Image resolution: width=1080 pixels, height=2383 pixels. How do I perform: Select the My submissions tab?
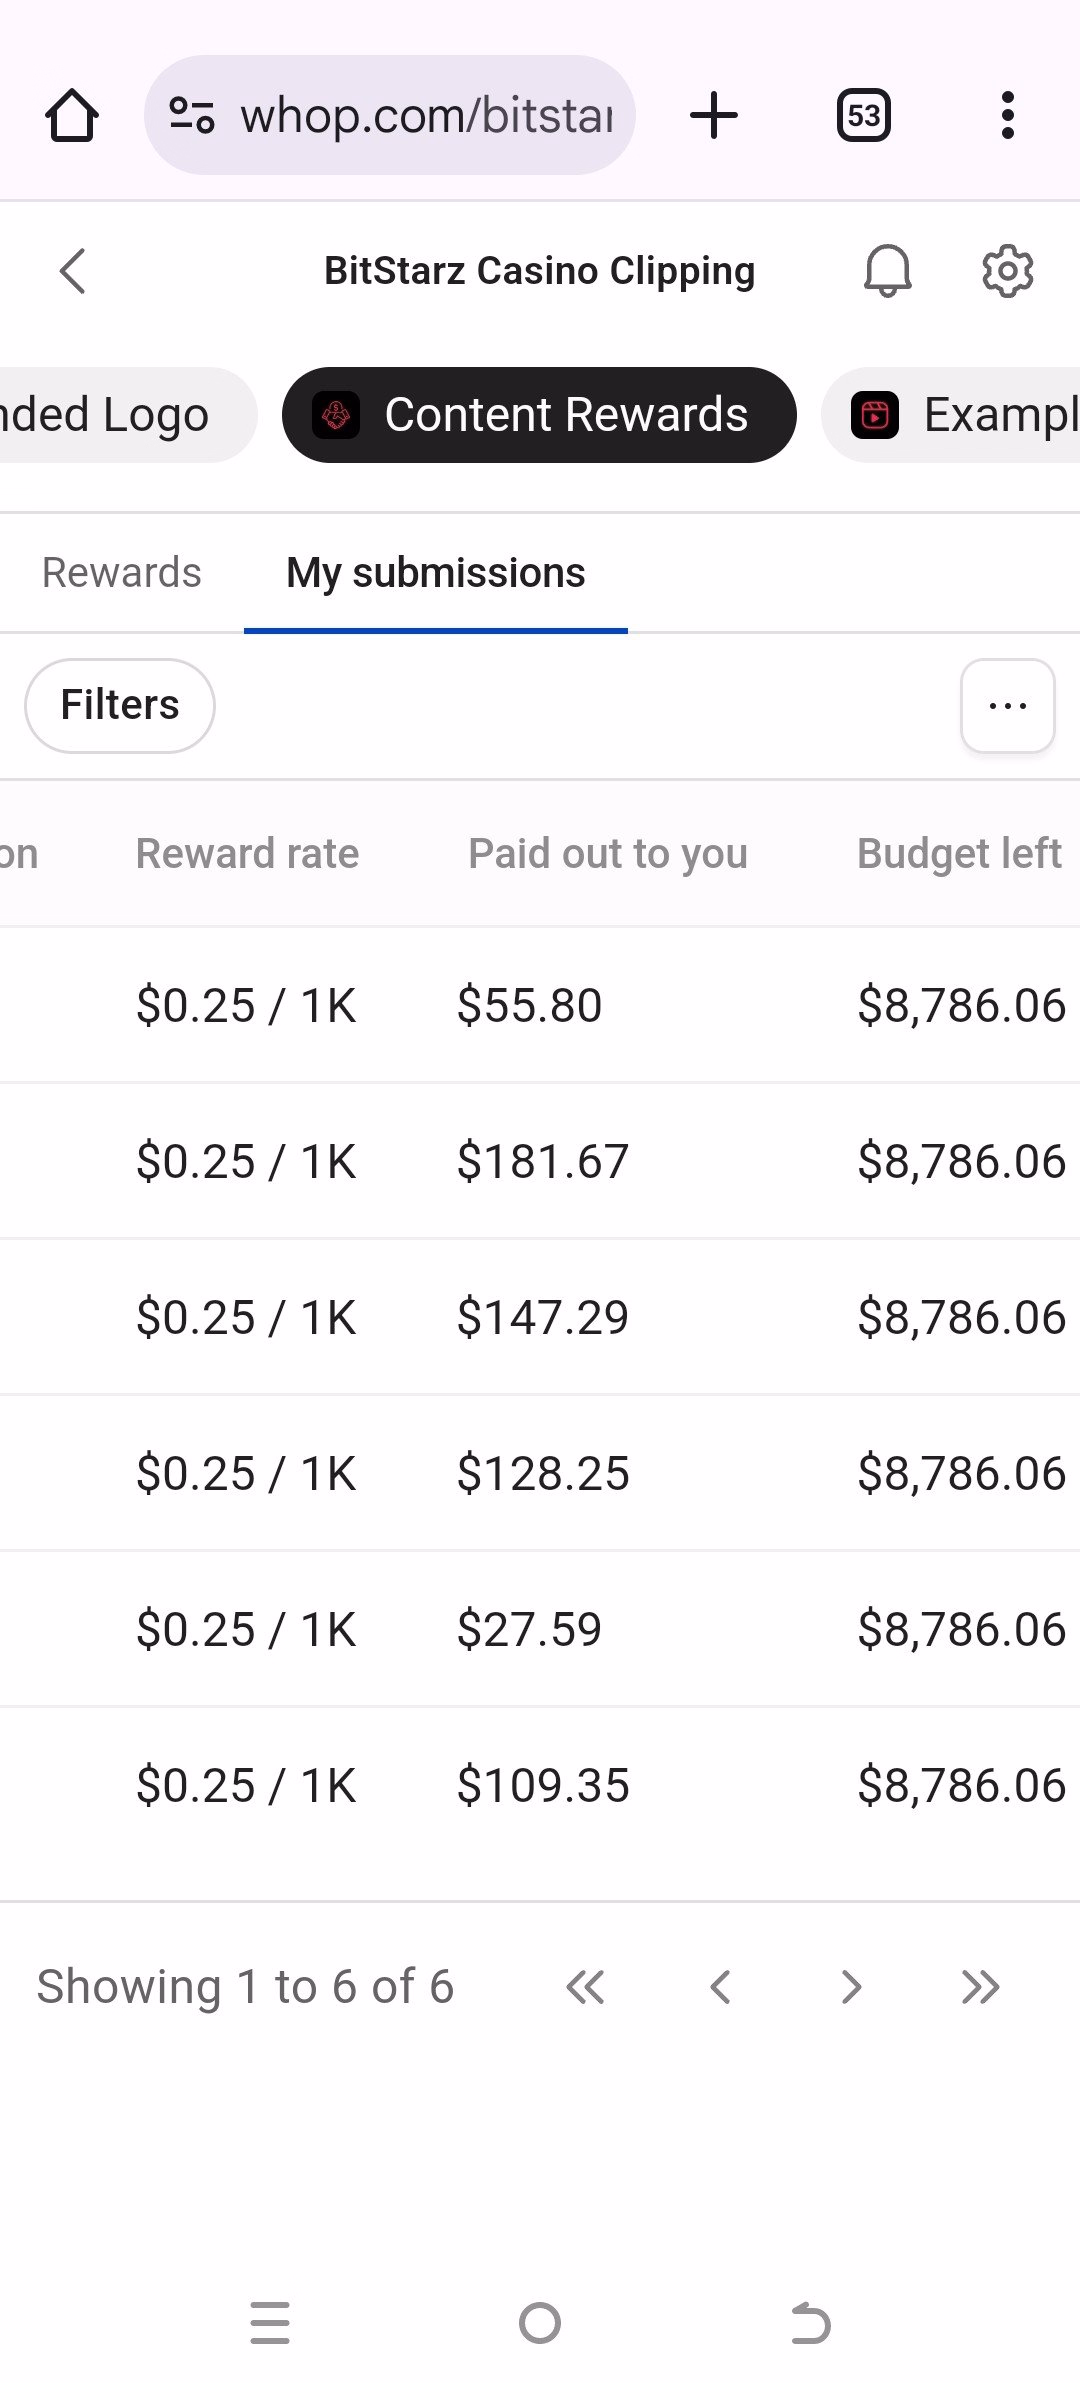(x=436, y=573)
